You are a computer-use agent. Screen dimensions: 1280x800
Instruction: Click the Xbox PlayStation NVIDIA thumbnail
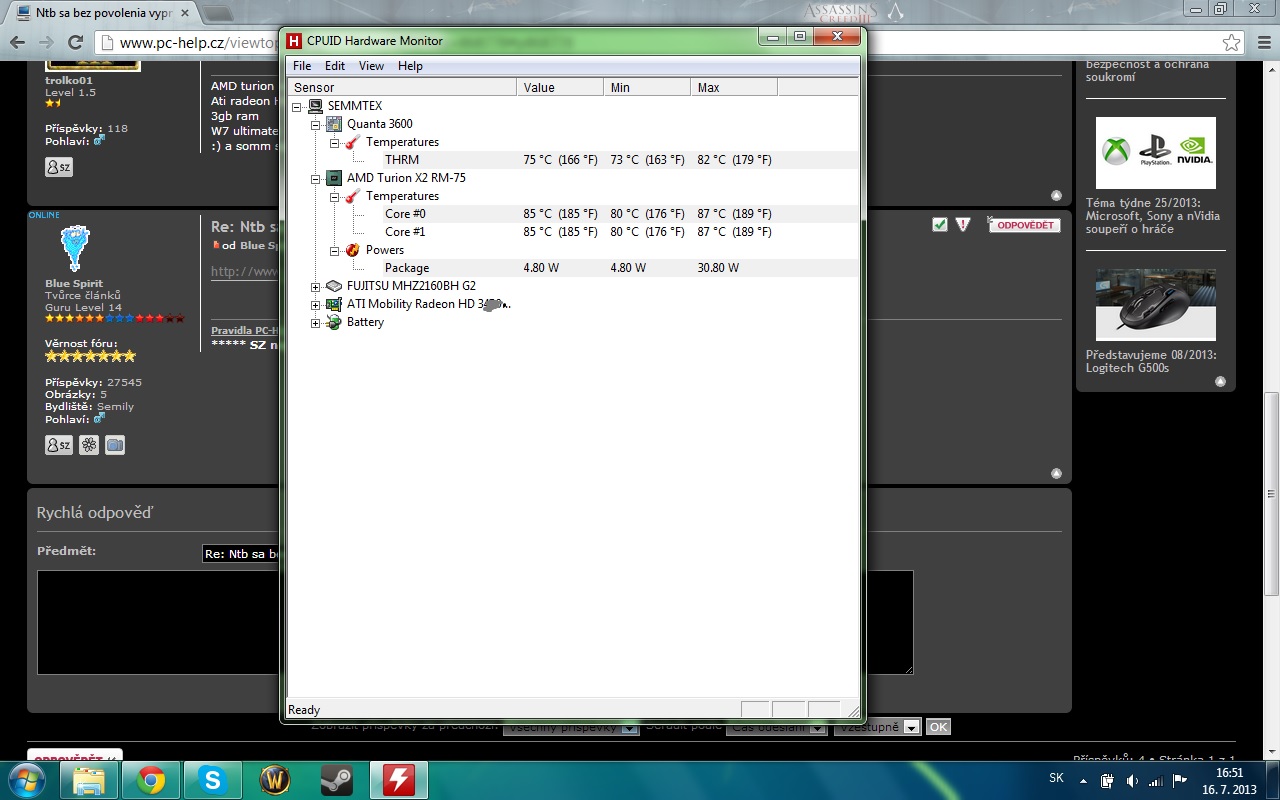pyautogui.click(x=1156, y=153)
